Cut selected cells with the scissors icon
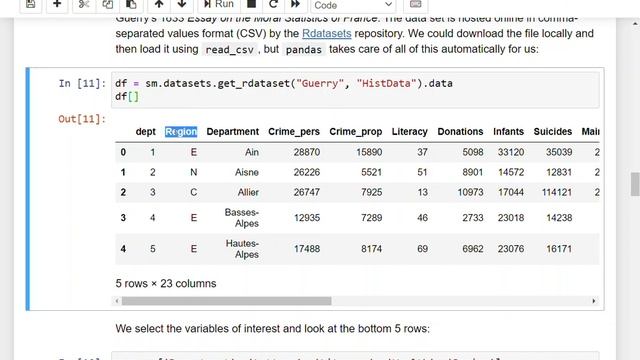The image size is (640, 360). (84, 4)
